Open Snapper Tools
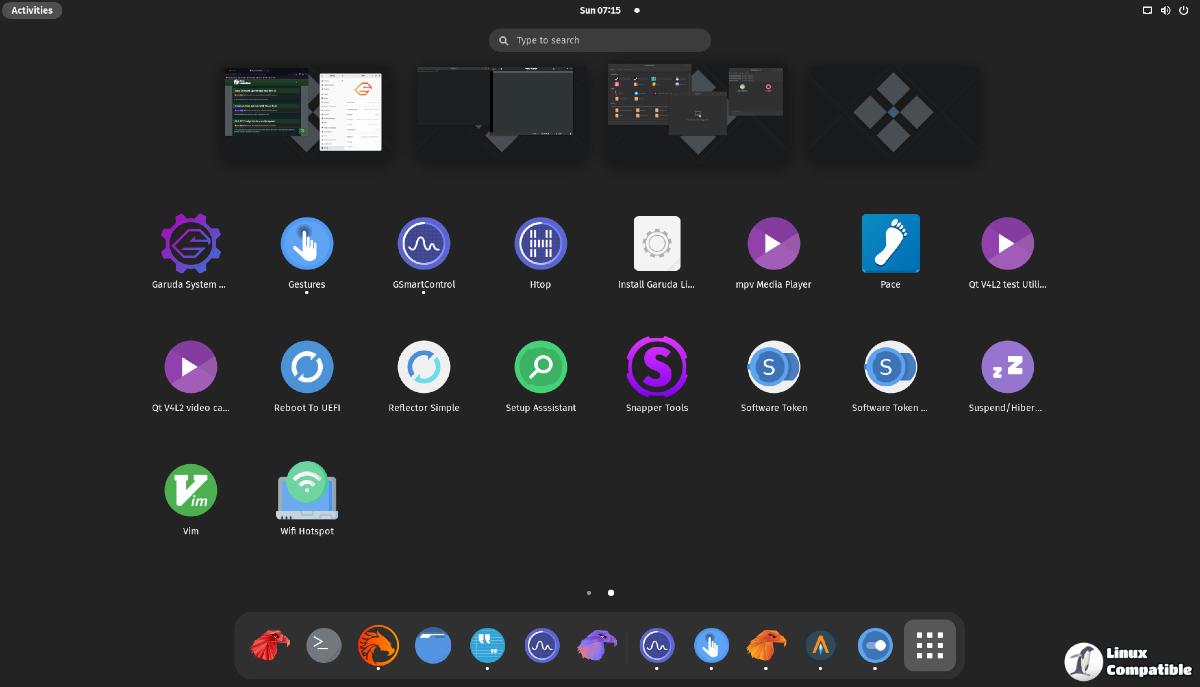The width and height of the screenshot is (1200, 687). (x=656, y=367)
